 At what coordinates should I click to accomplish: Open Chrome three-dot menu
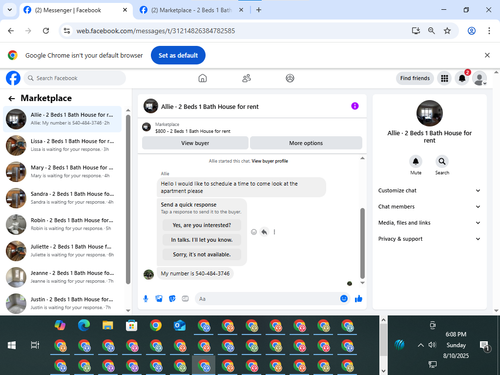(x=489, y=31)
